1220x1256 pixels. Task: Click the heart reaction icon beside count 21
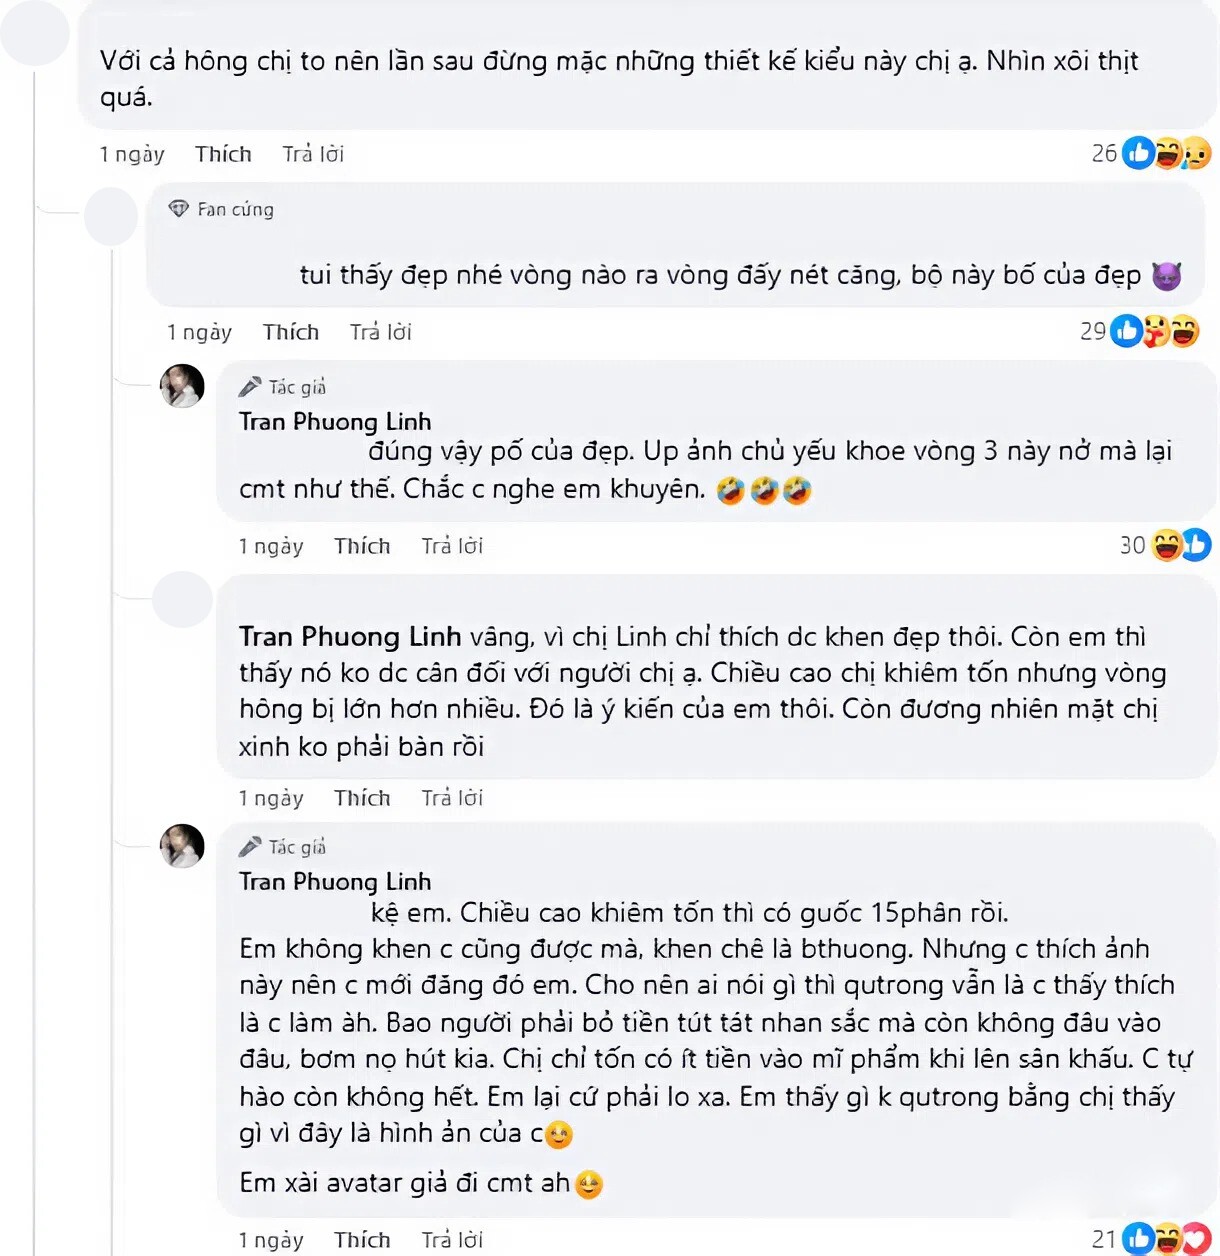tap(1196, 1239)
